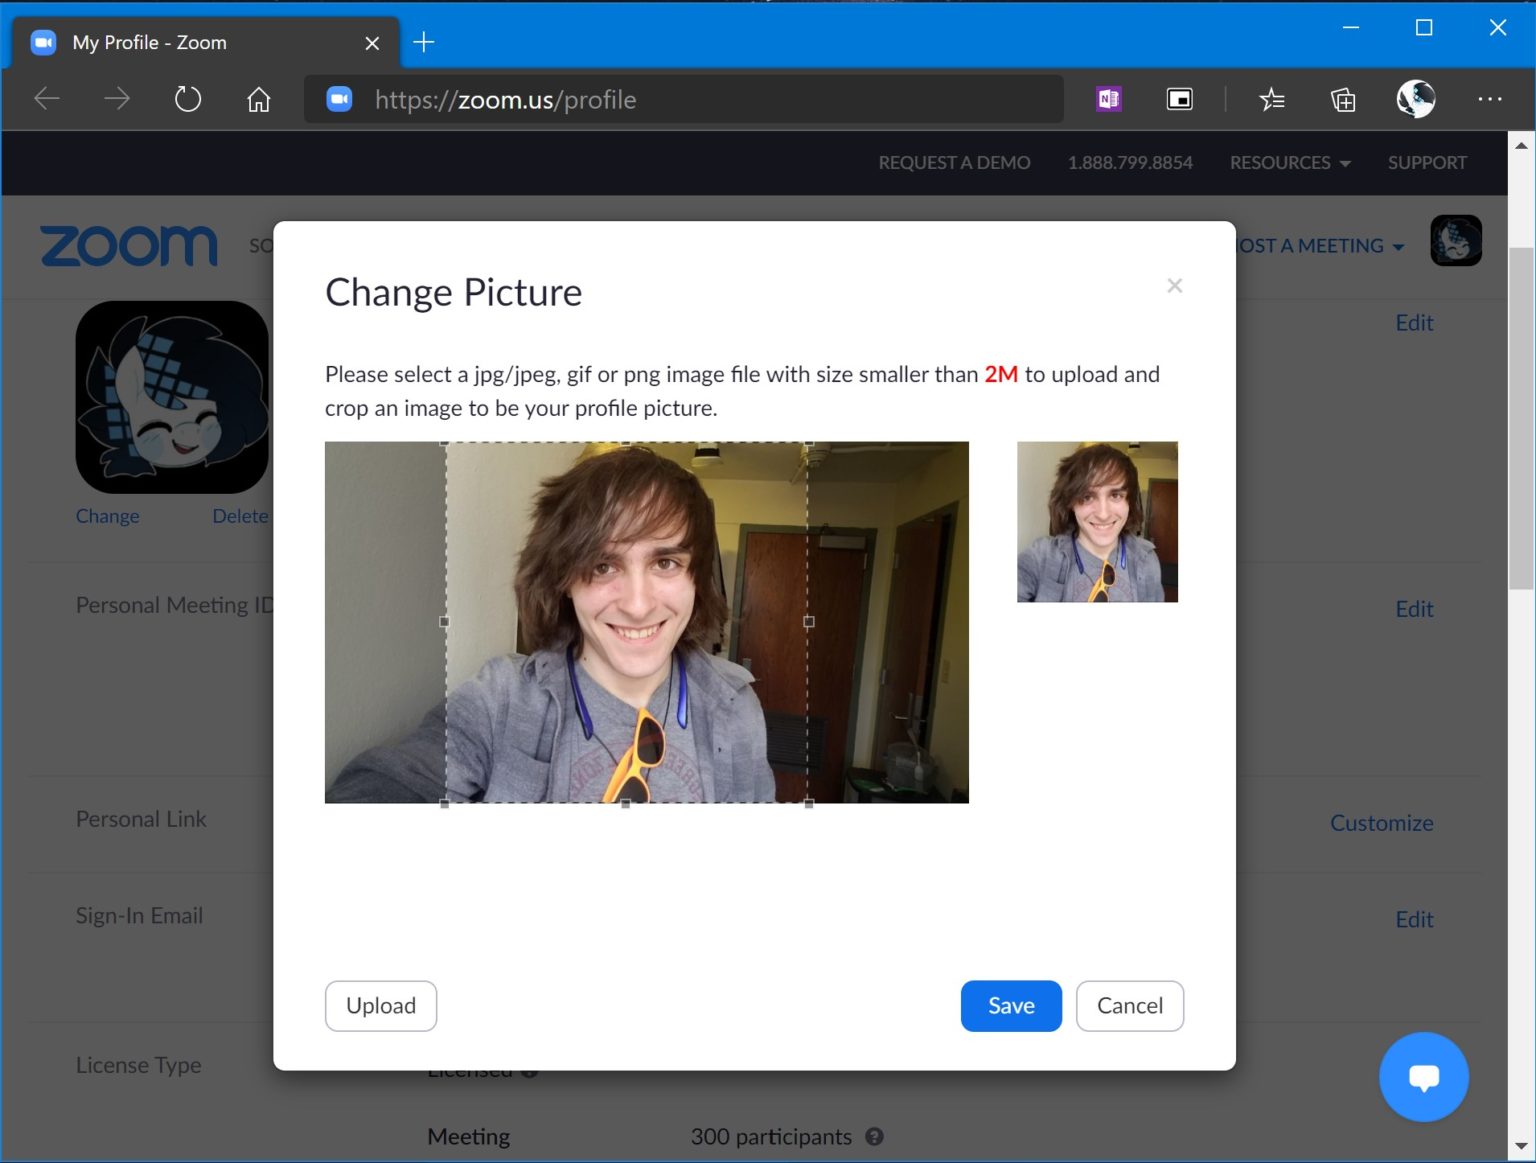
Task: Click the Zoom logo
Action: click(x=128, y=245)
